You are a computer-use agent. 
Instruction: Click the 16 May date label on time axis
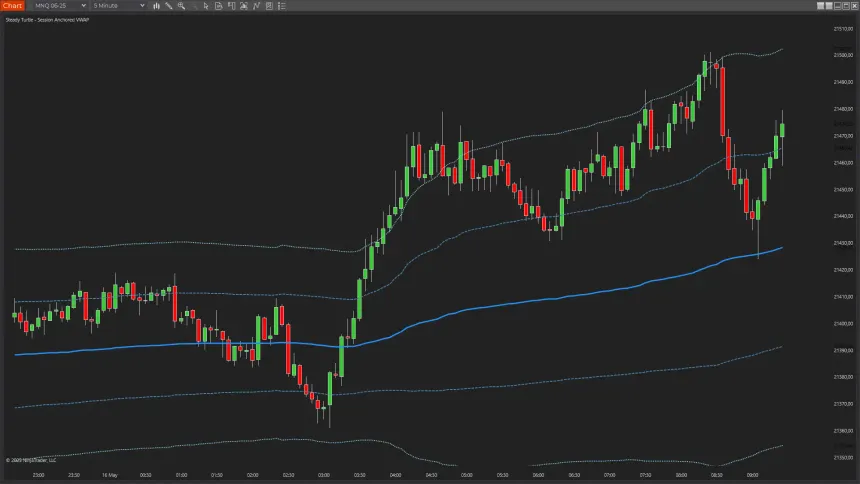pyautogui.click(x=110, y=475)
